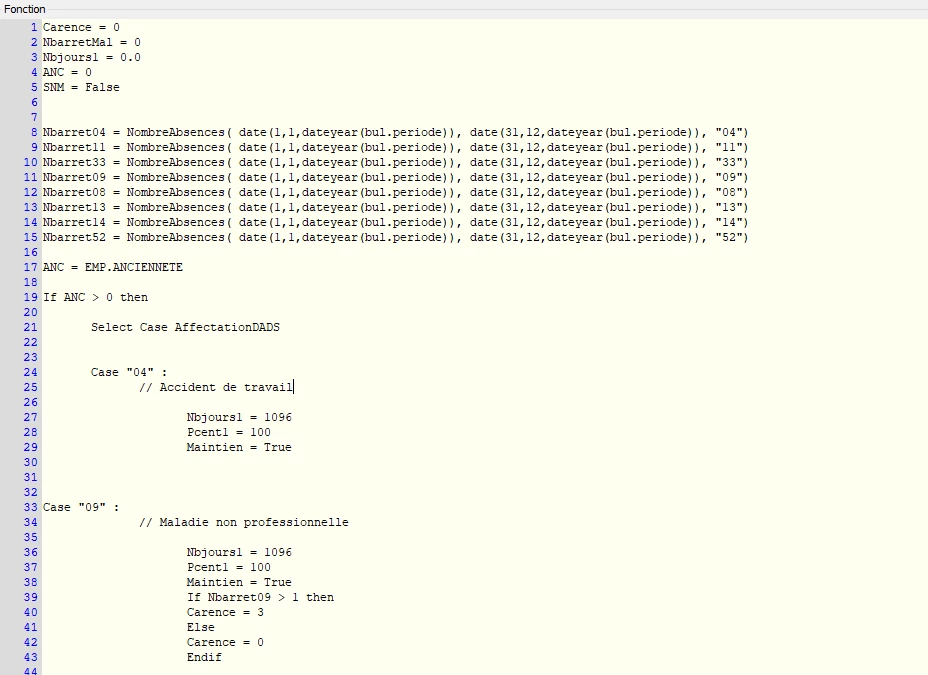Click 'If ANC > 0 then' line

coord(95,298)
